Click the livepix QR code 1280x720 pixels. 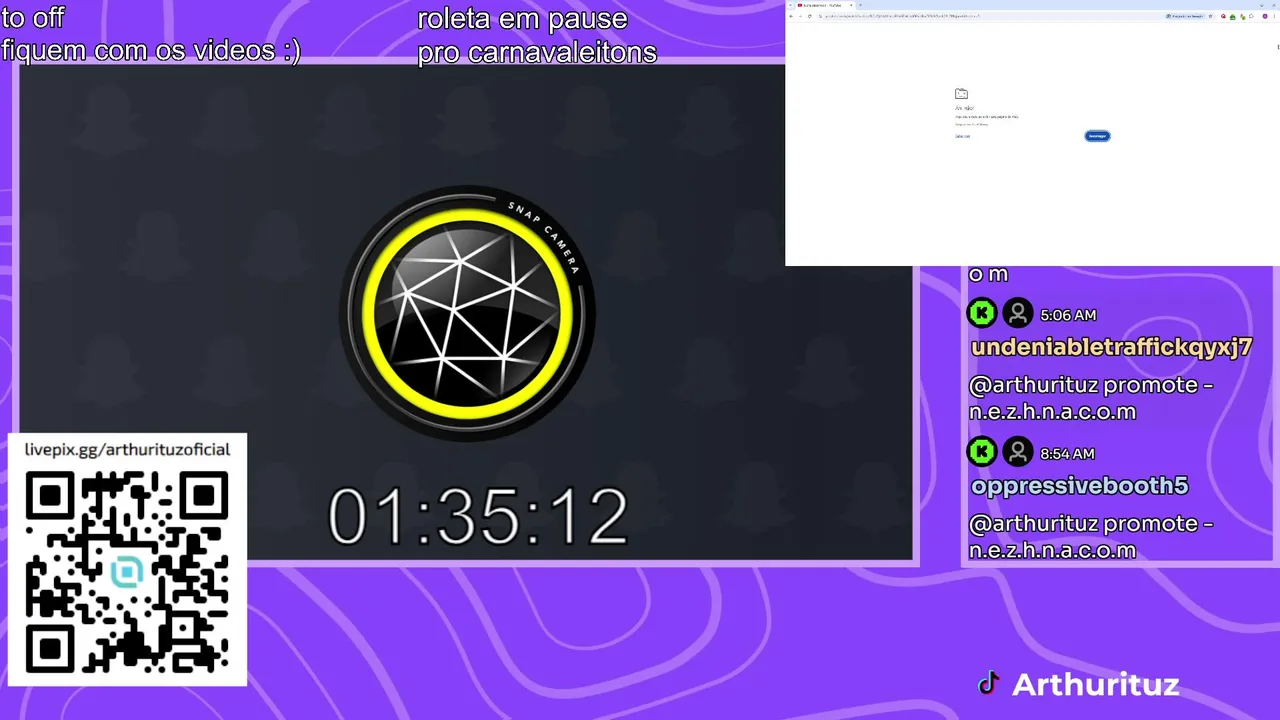pos(127,572)
